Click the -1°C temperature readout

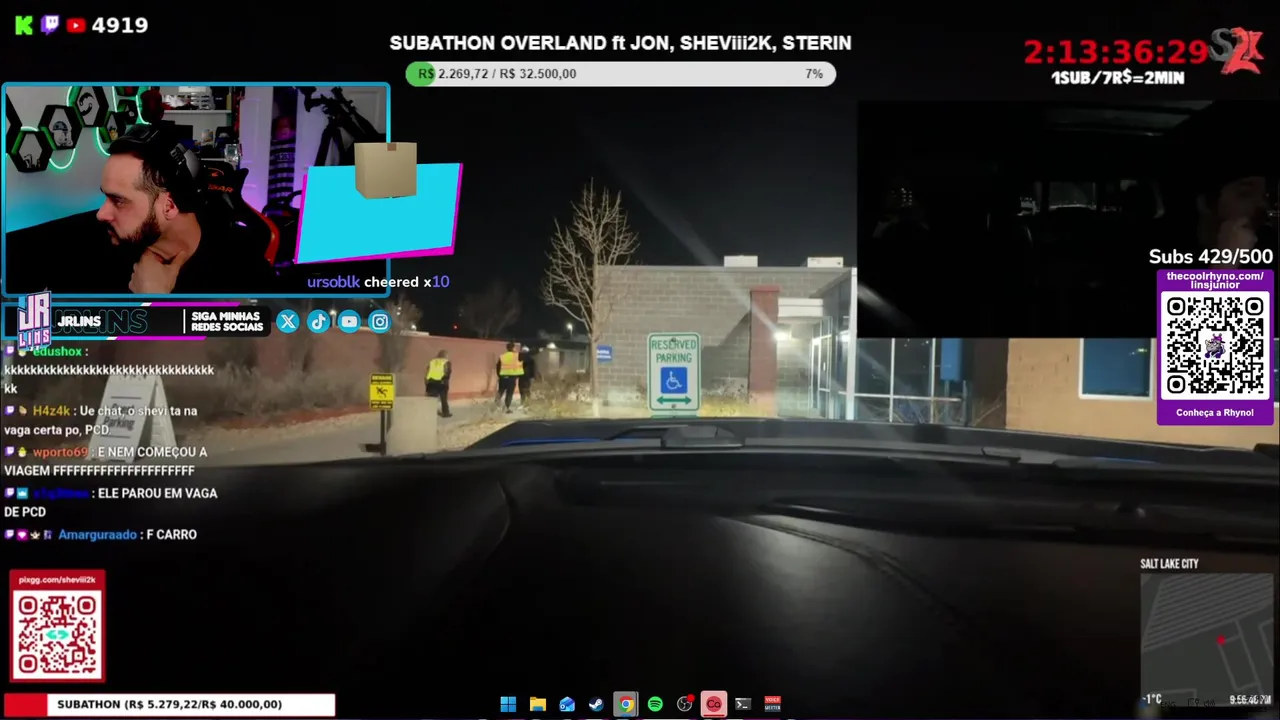[x=1152, y=699]
